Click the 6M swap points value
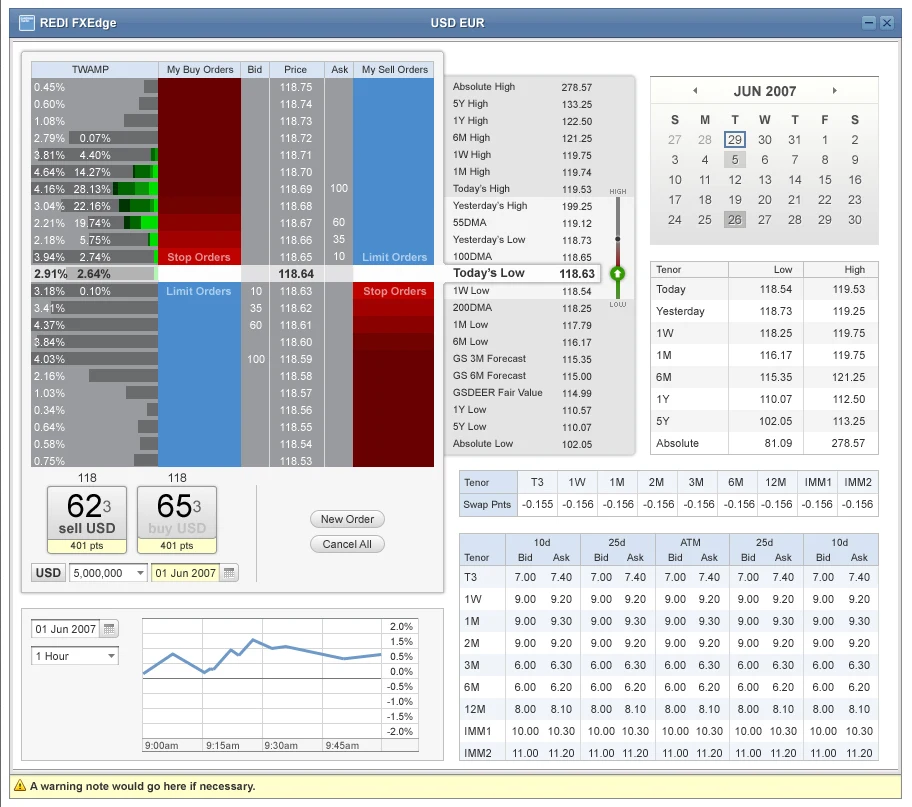The height and width of the screenshot is (807, 912). click(739, 504)
